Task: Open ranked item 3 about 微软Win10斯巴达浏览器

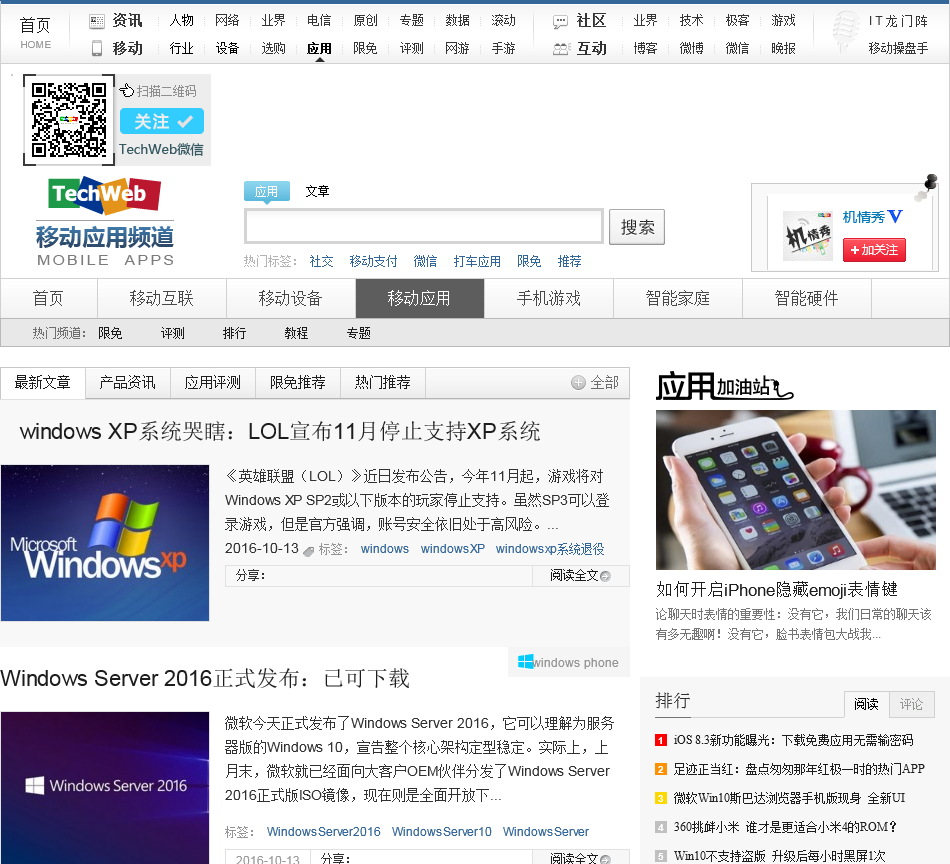Action: point(789,798)
